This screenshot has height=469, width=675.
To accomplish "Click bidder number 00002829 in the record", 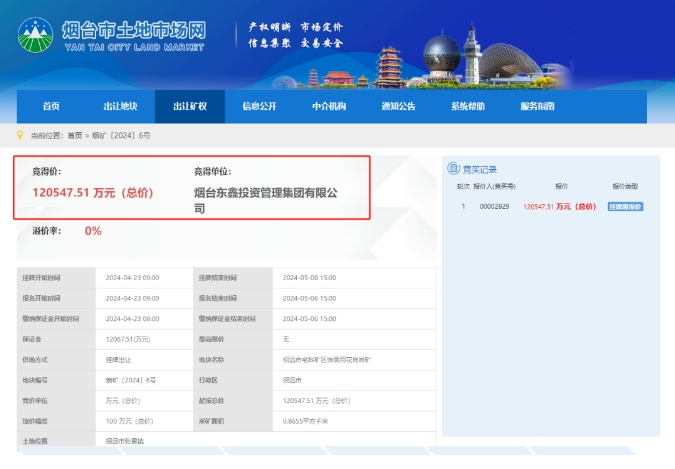I will [494, 206].
